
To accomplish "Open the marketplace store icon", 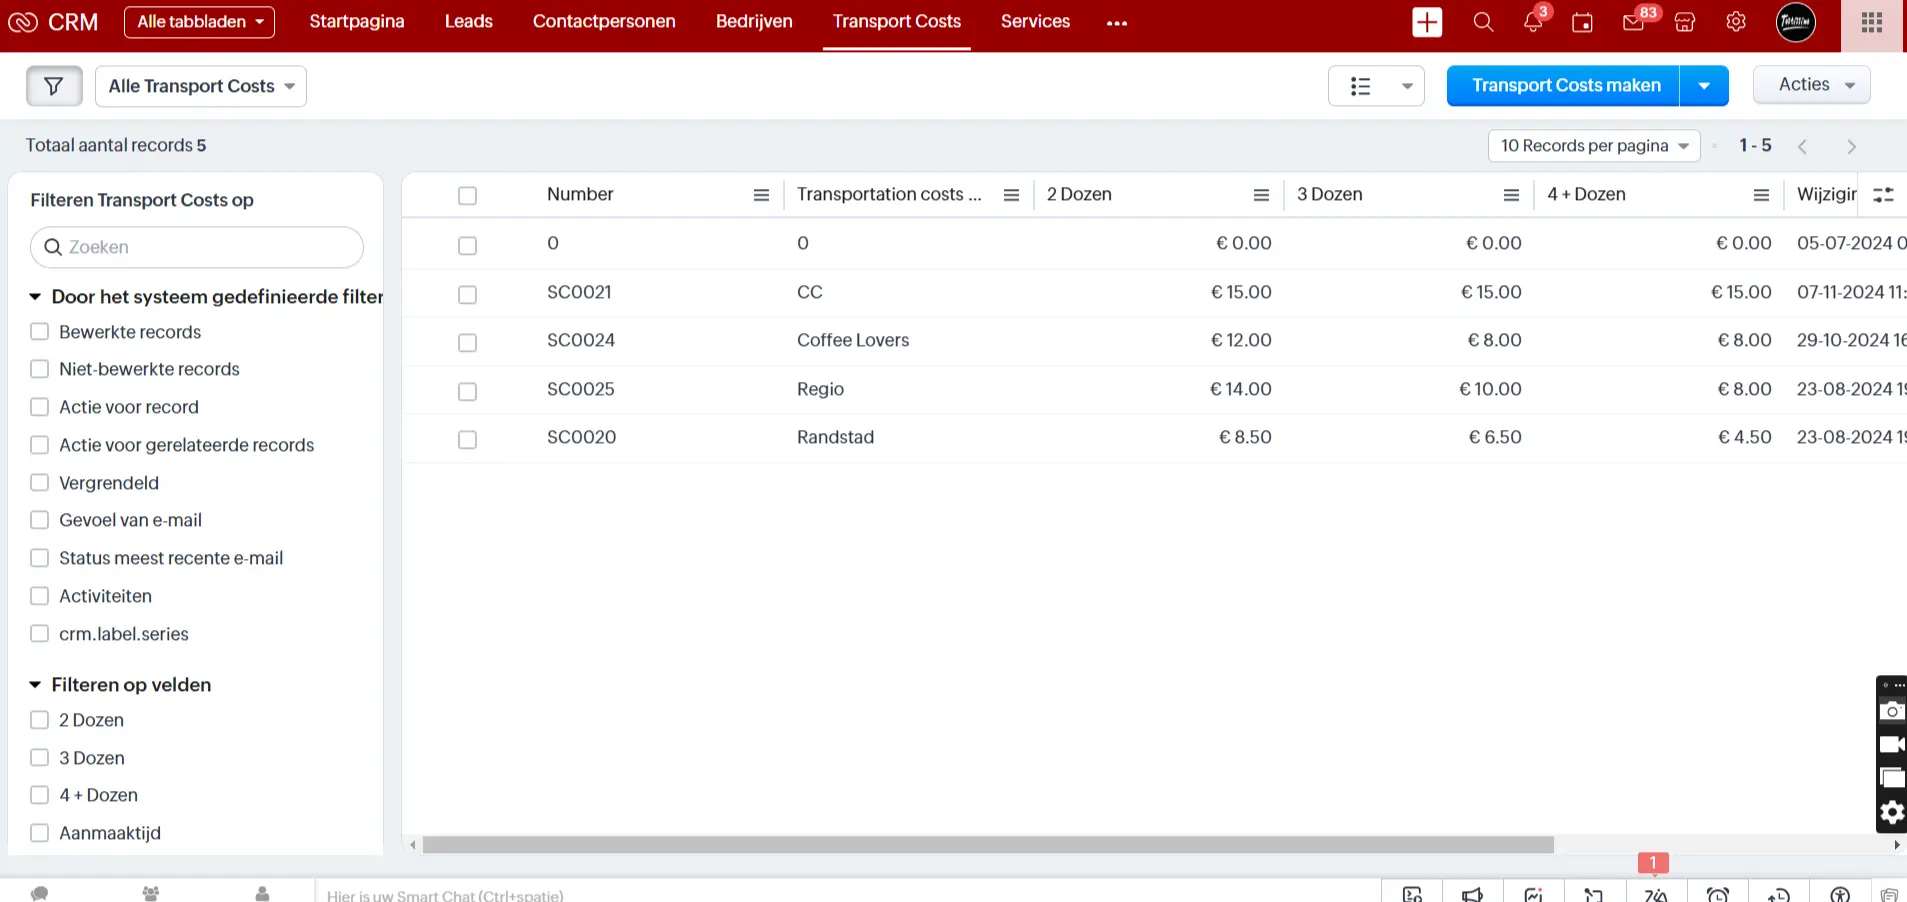I will 1684,22.
